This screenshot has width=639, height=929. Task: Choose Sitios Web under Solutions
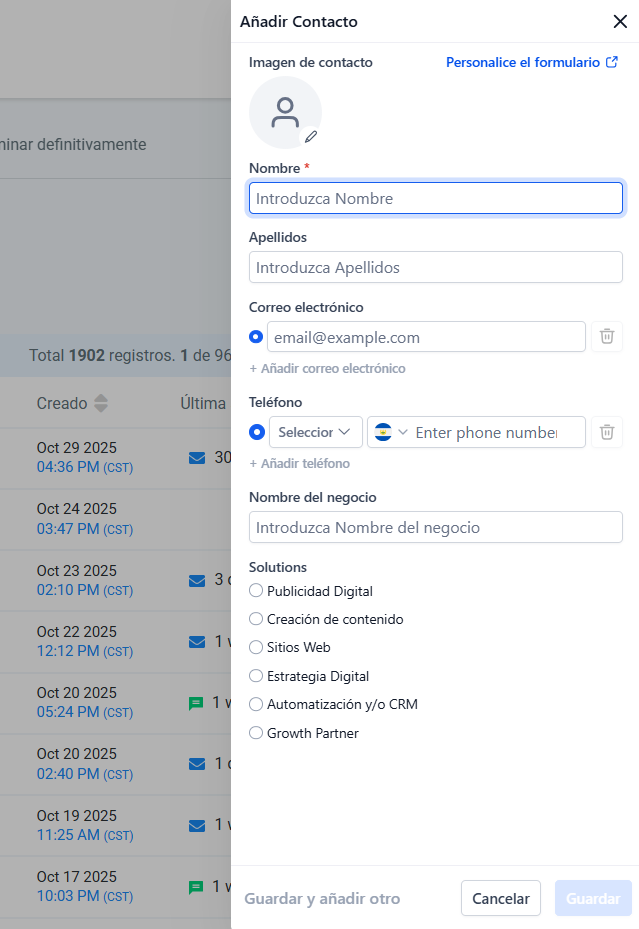pyautogui.click(x=256, y=647)
